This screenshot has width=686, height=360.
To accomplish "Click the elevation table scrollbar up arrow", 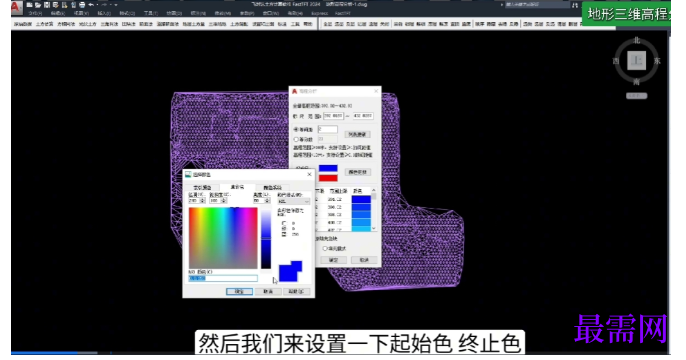I will (x=374, y=190).
